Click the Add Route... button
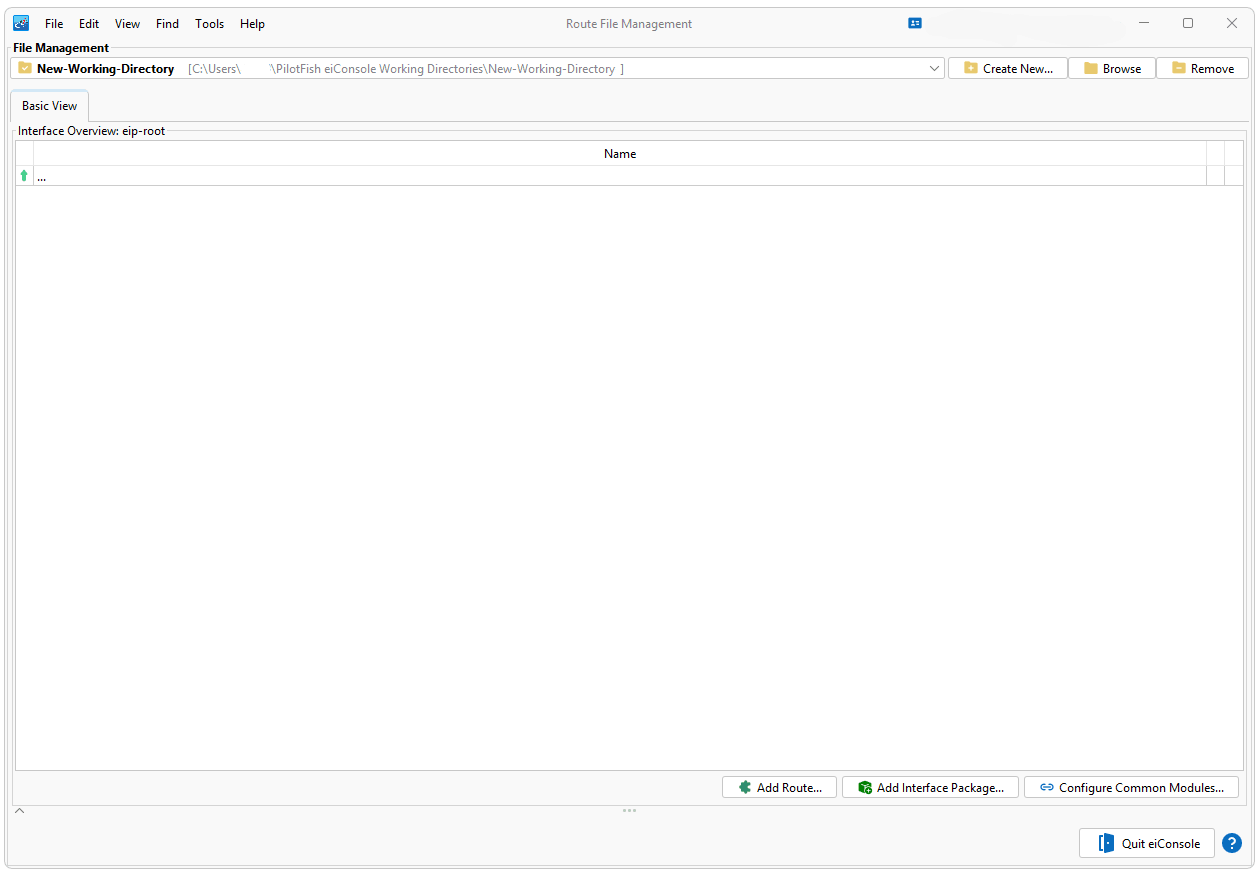 (779, 787)
